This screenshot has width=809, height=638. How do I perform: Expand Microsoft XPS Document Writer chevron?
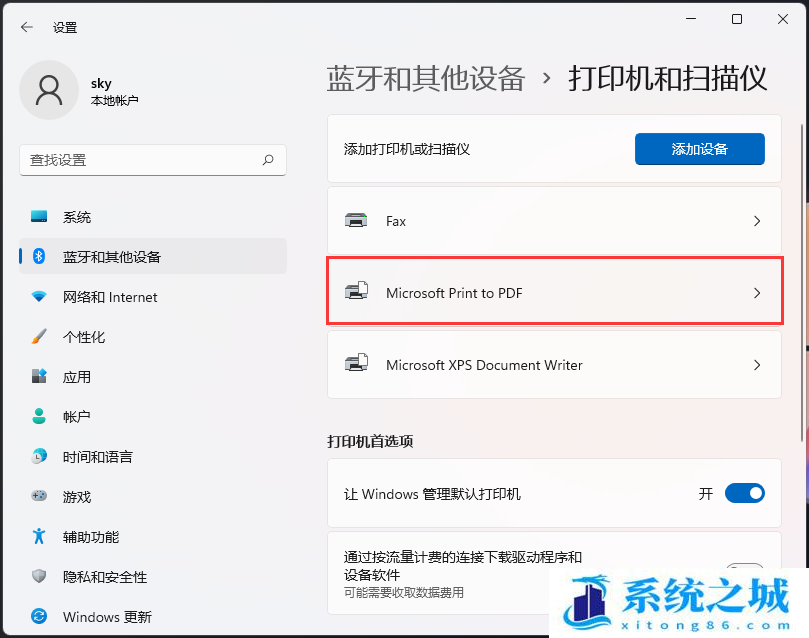[x=757, y=365]
